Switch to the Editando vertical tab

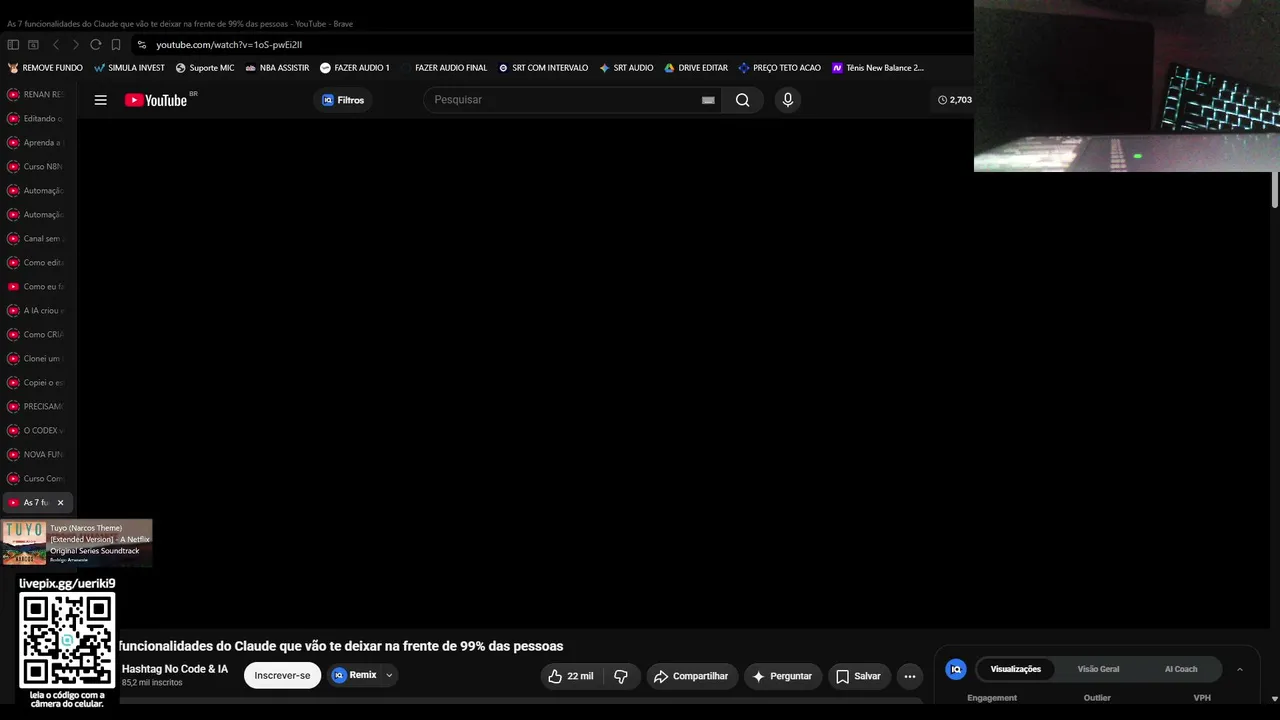click(38, 118)
